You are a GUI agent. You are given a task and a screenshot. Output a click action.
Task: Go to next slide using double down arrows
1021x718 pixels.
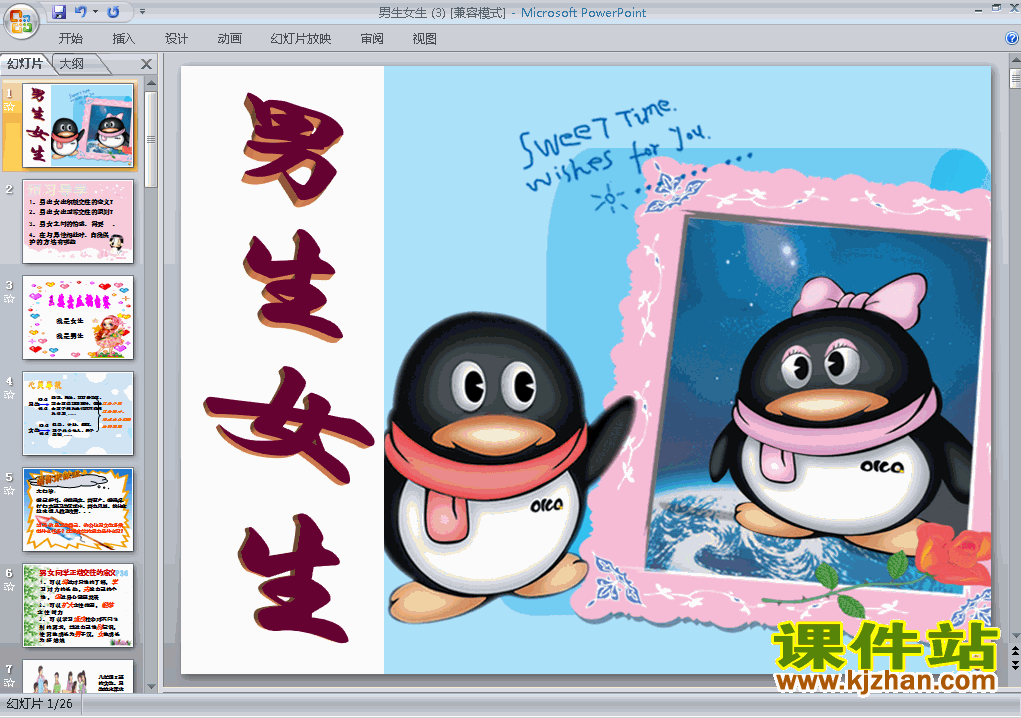tap(1015, 664)
